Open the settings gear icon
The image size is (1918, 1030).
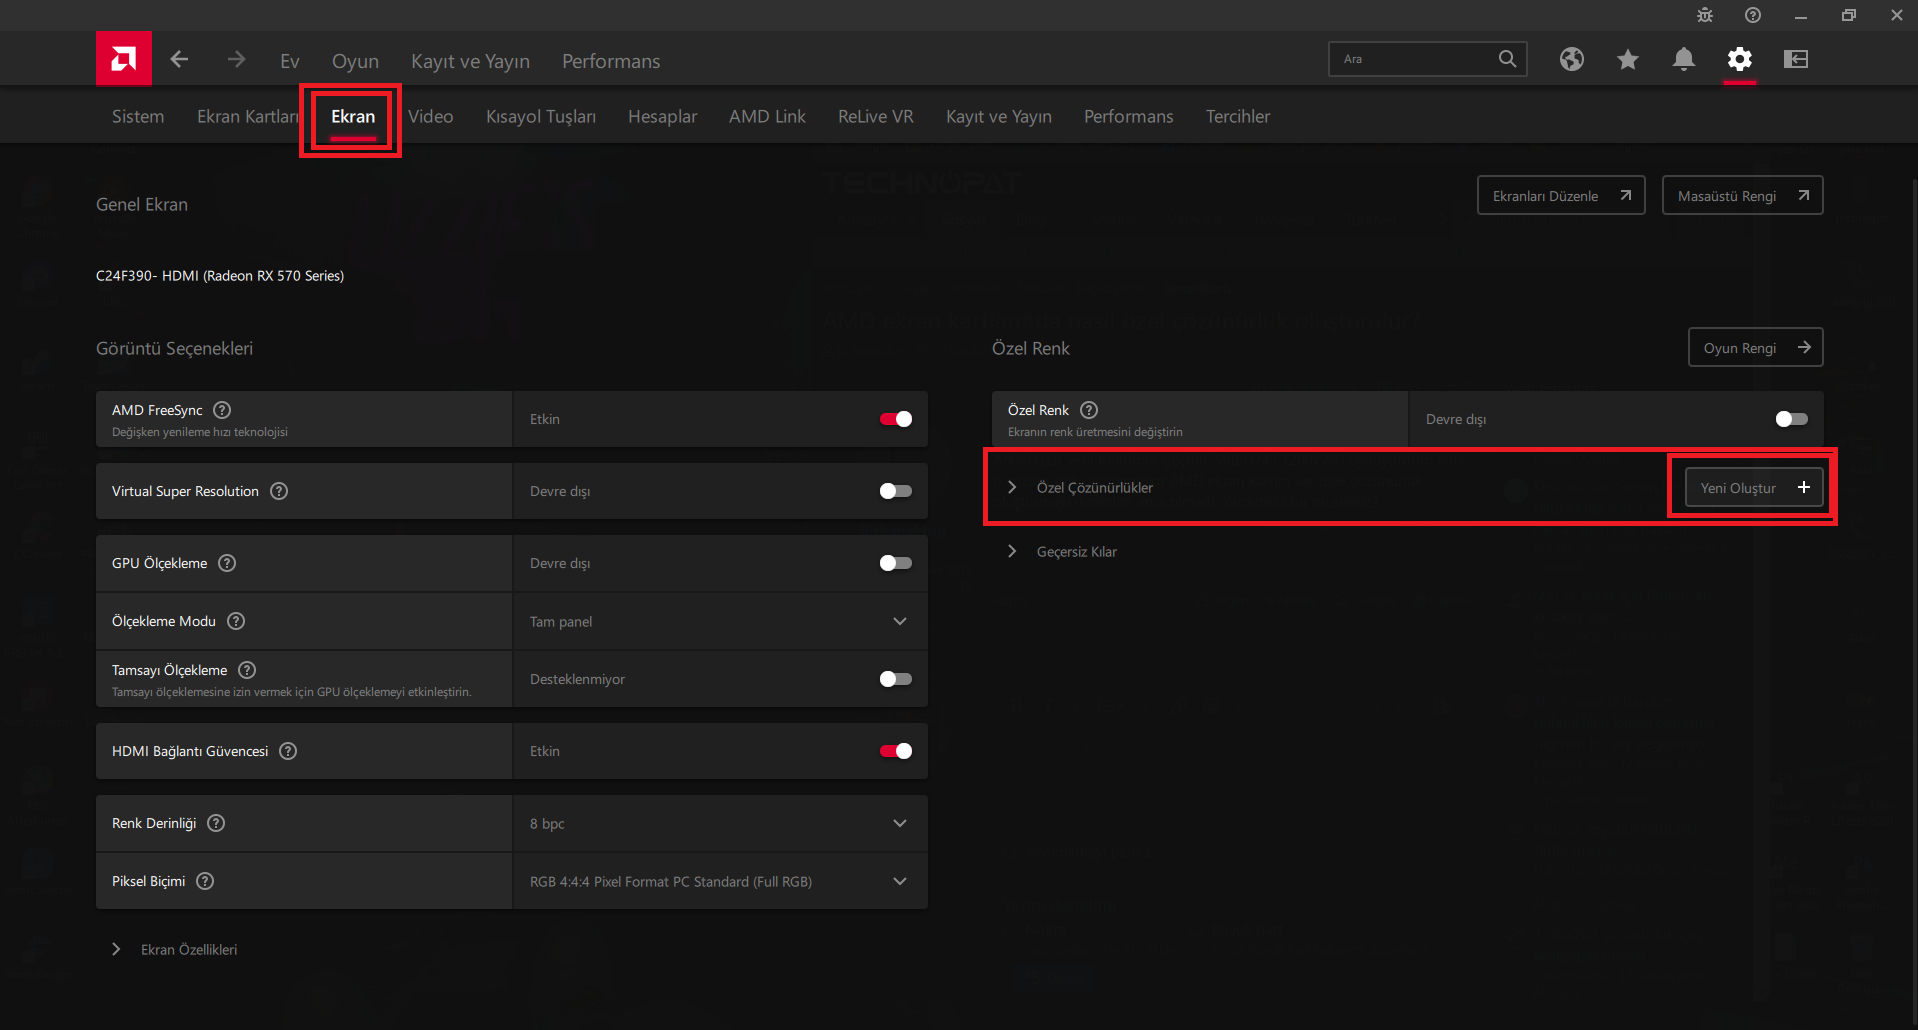(x=1740, y=59)
